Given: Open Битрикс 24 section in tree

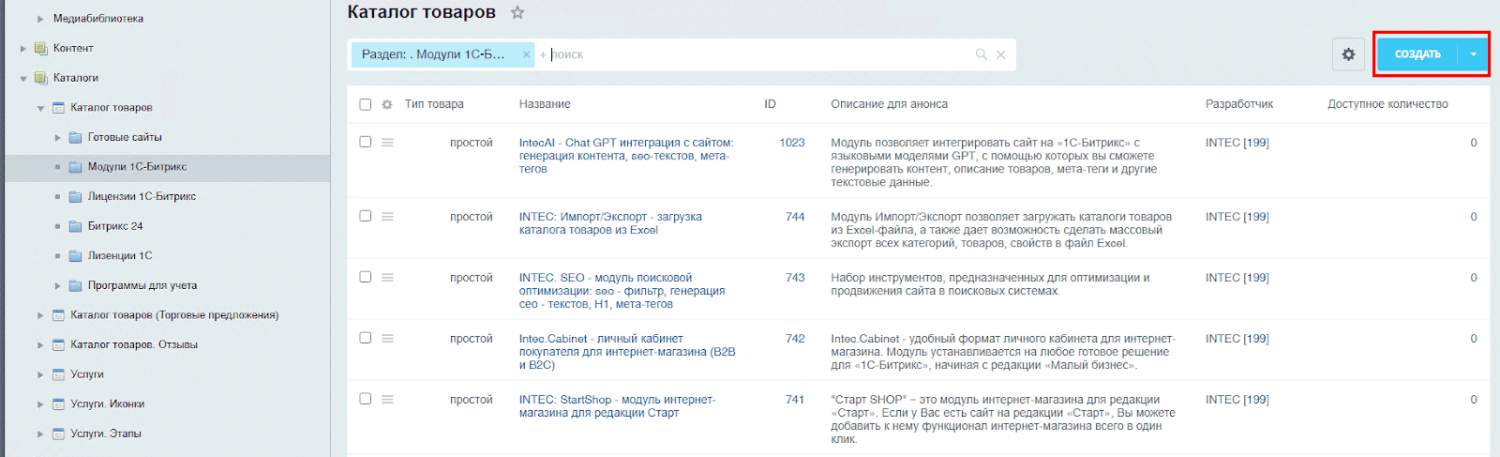Looking at the screenshot, I should pyautogui.click(x=115, y=226).
